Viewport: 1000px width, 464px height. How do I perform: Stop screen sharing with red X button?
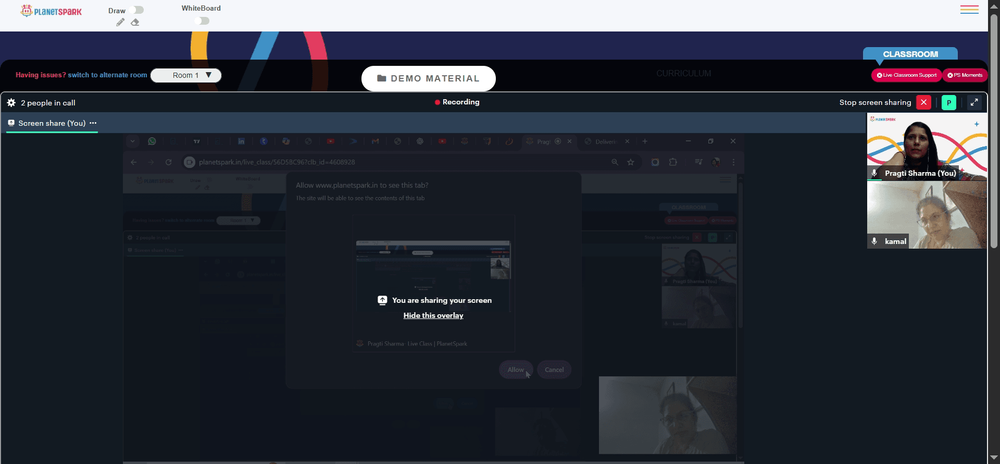click(x=923, y=103)
